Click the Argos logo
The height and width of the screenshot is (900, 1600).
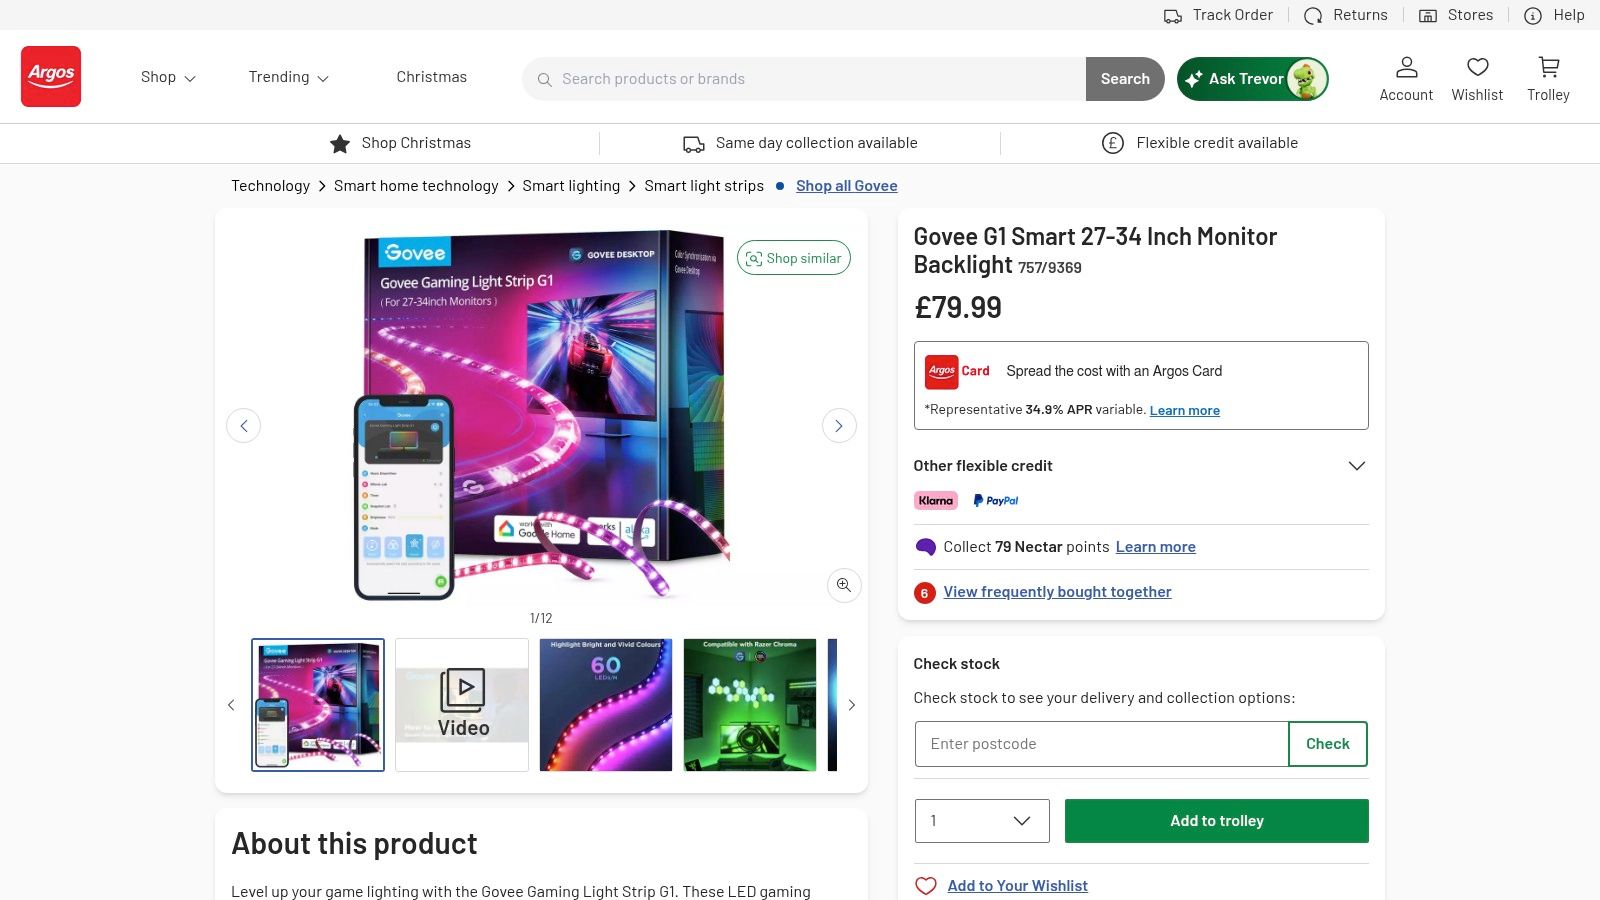[x=51, y=76]
